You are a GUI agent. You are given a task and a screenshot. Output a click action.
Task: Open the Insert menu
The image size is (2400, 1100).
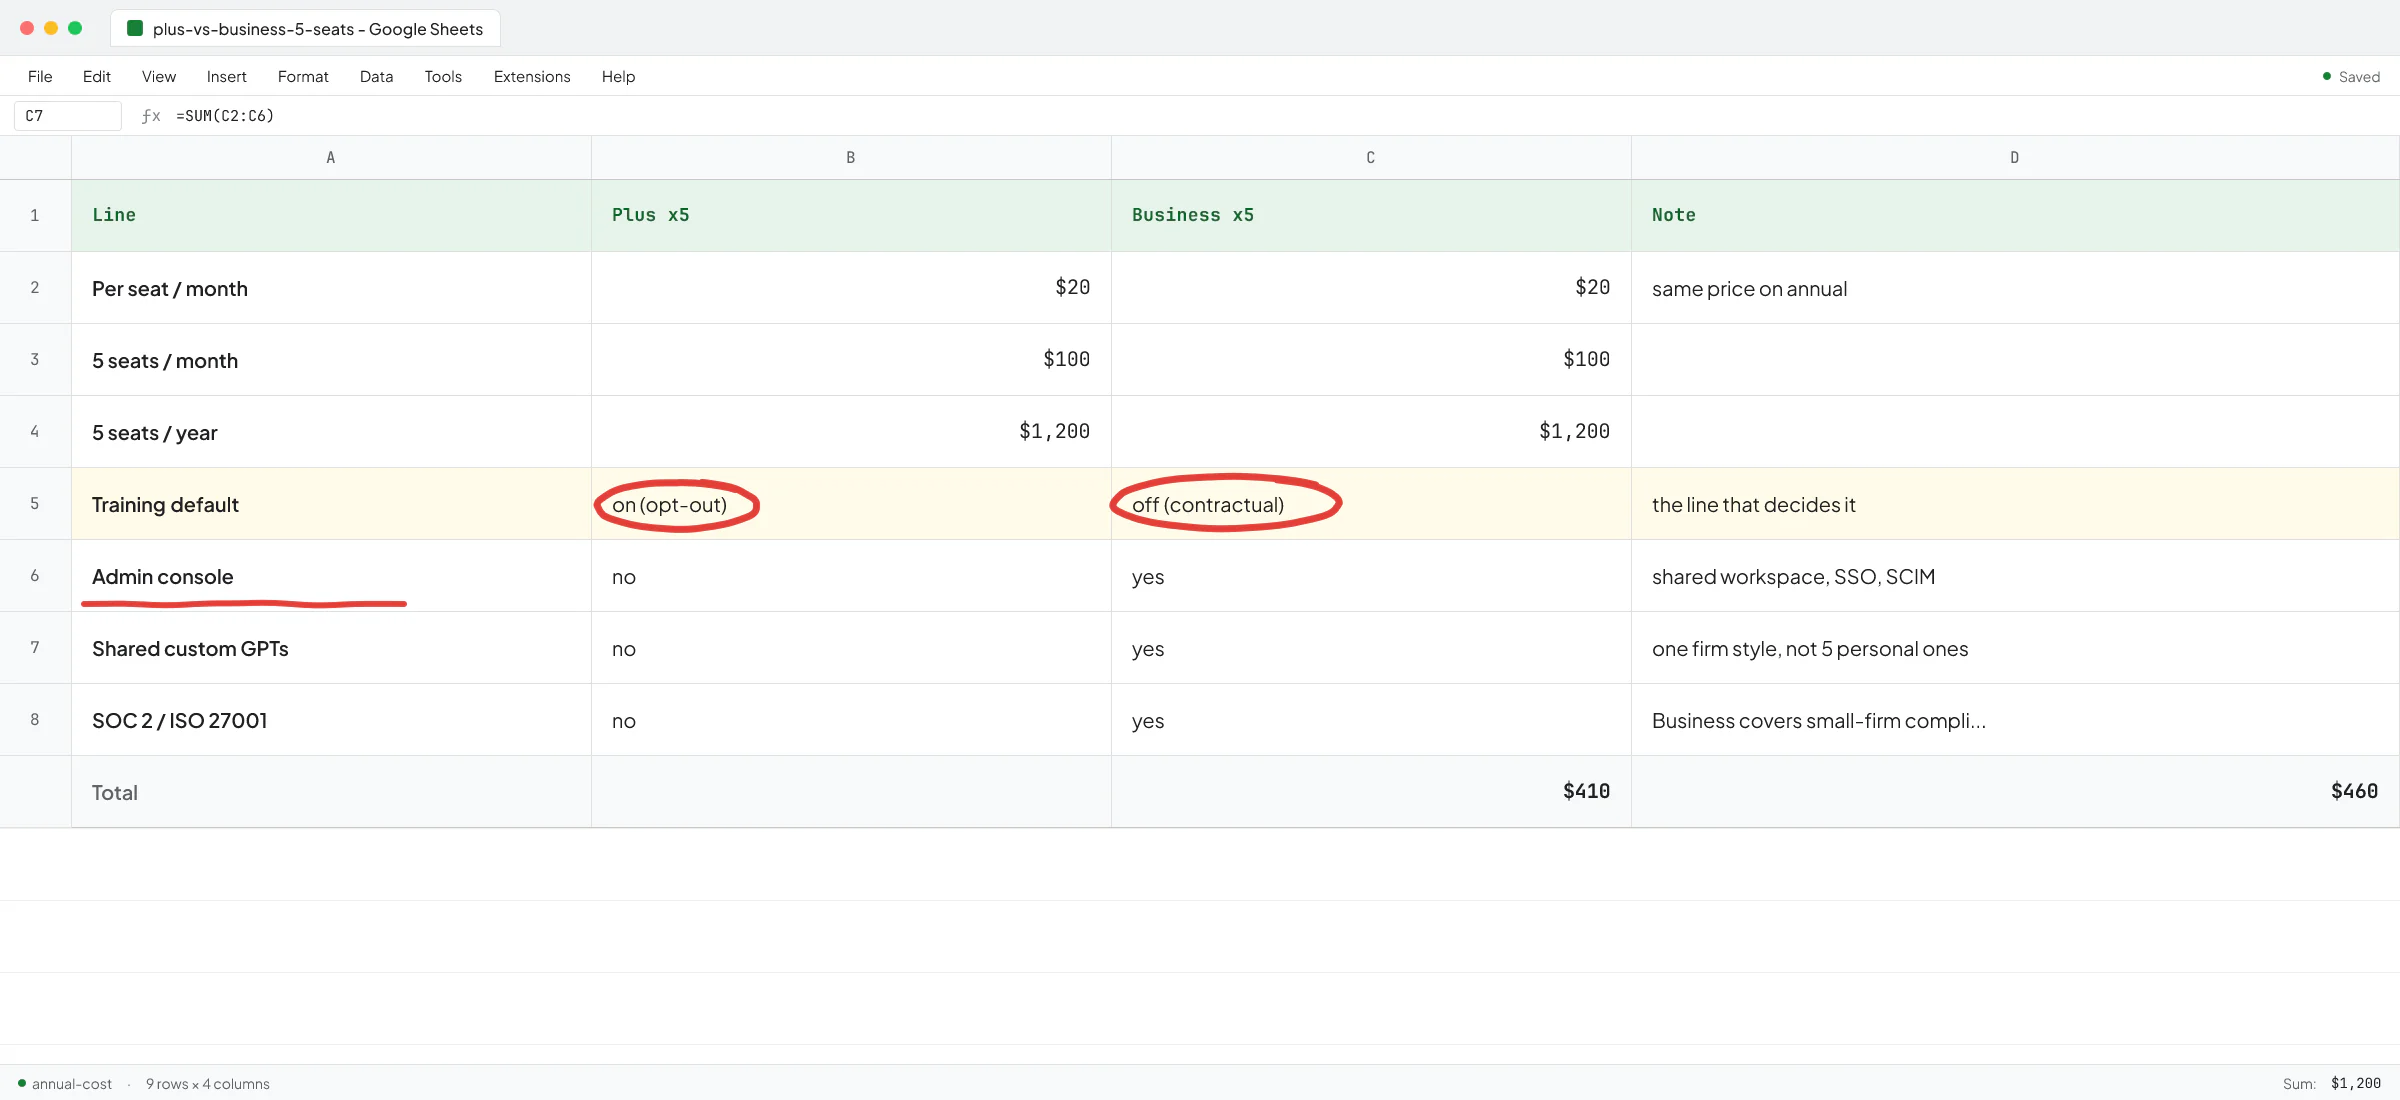point(227,77)
